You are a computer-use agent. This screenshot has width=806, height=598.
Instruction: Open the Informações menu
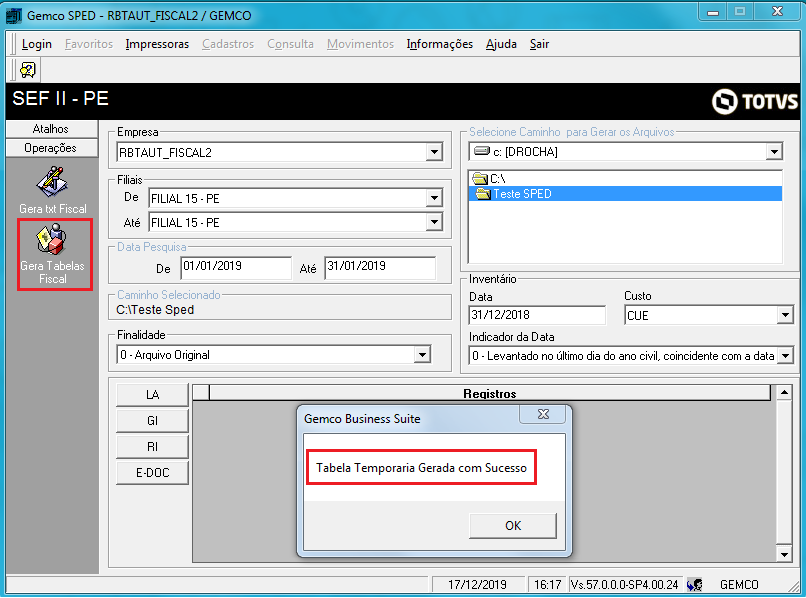click(439, 44)
